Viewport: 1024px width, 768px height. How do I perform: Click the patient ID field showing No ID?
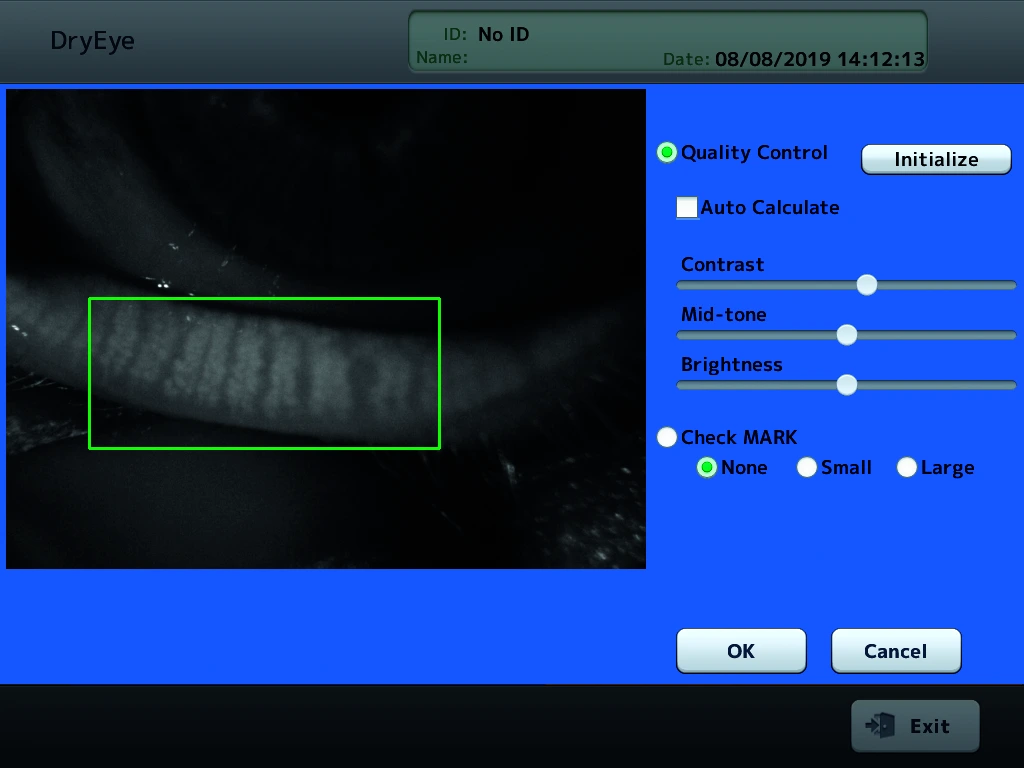point(503,35)
